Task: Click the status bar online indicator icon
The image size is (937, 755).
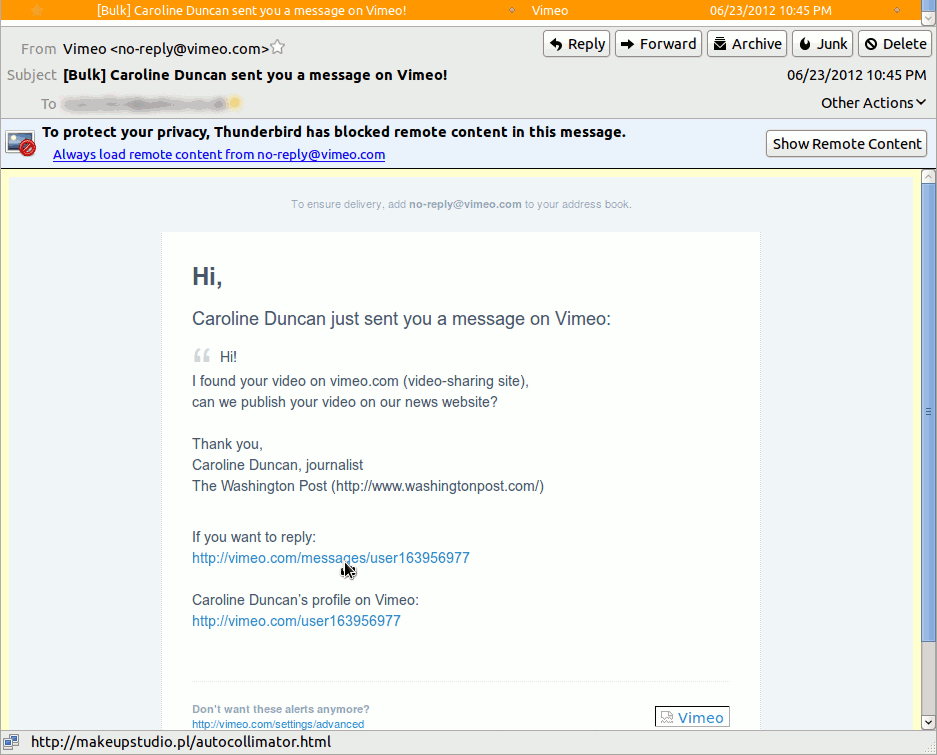Action: click(x=12, y=742)
